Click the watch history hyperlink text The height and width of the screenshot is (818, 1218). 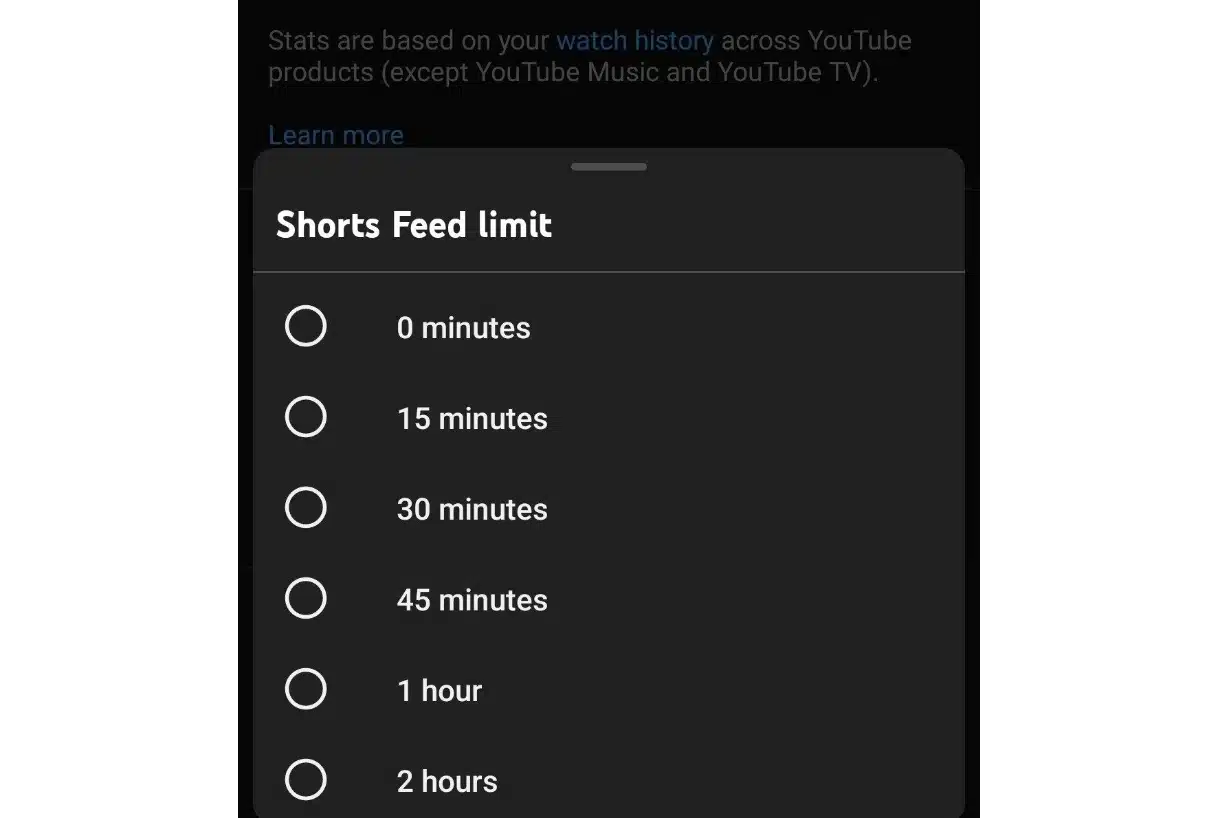[x=634, y=41]
